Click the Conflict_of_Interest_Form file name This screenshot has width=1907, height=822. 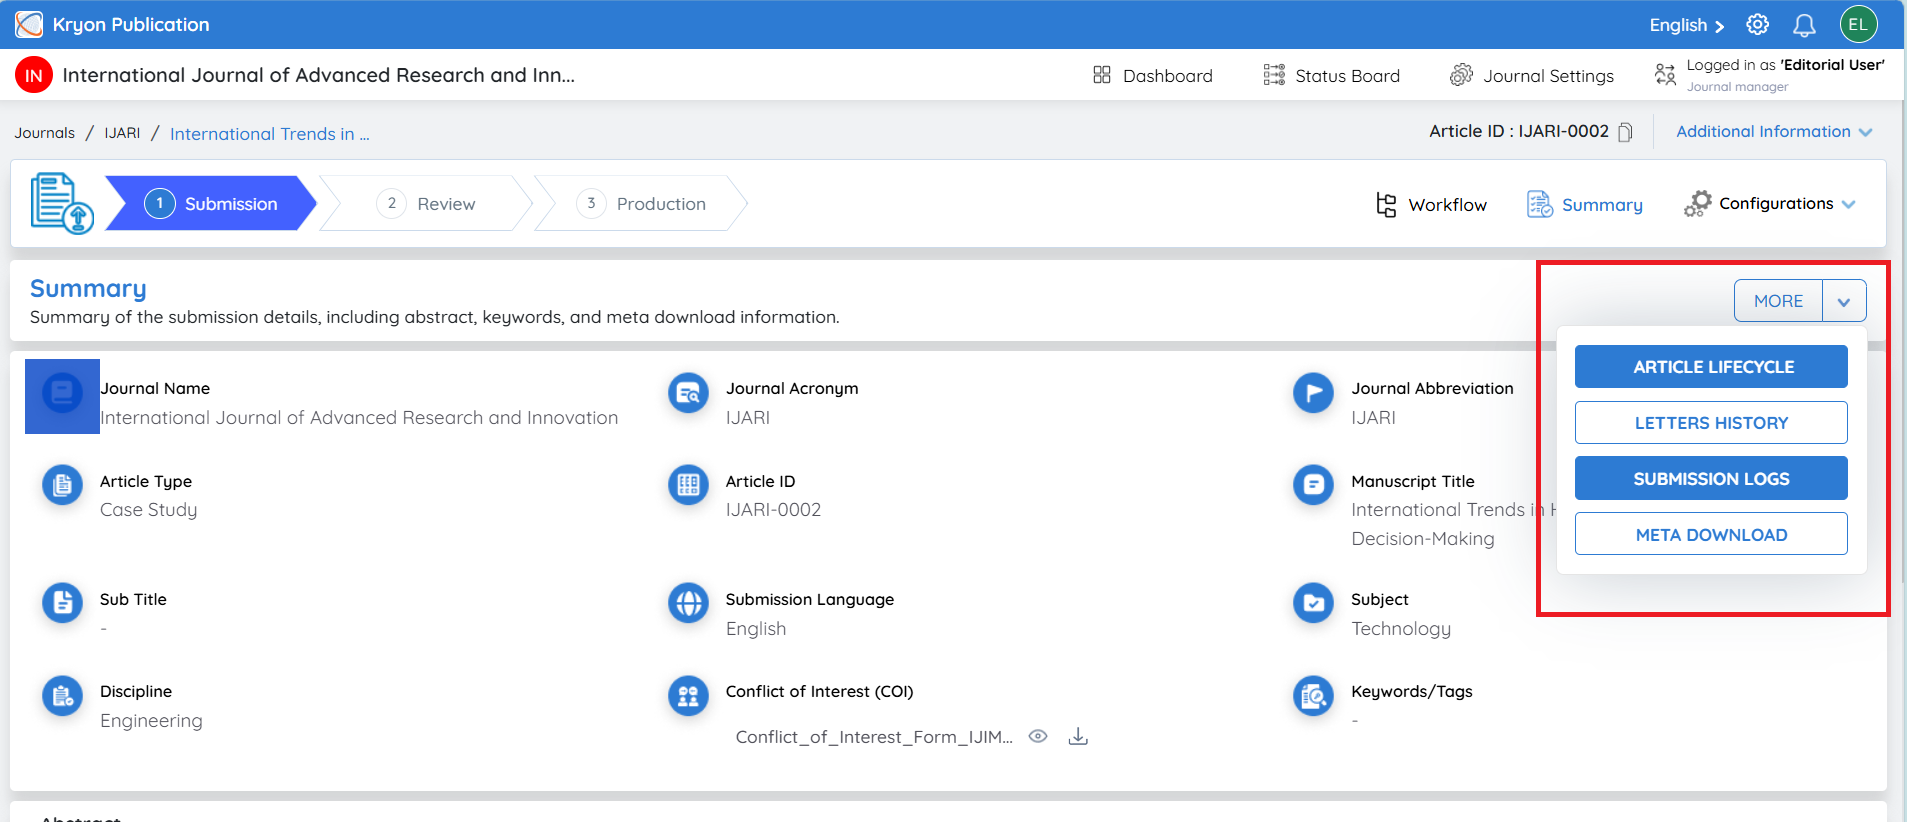pos(874,737)
